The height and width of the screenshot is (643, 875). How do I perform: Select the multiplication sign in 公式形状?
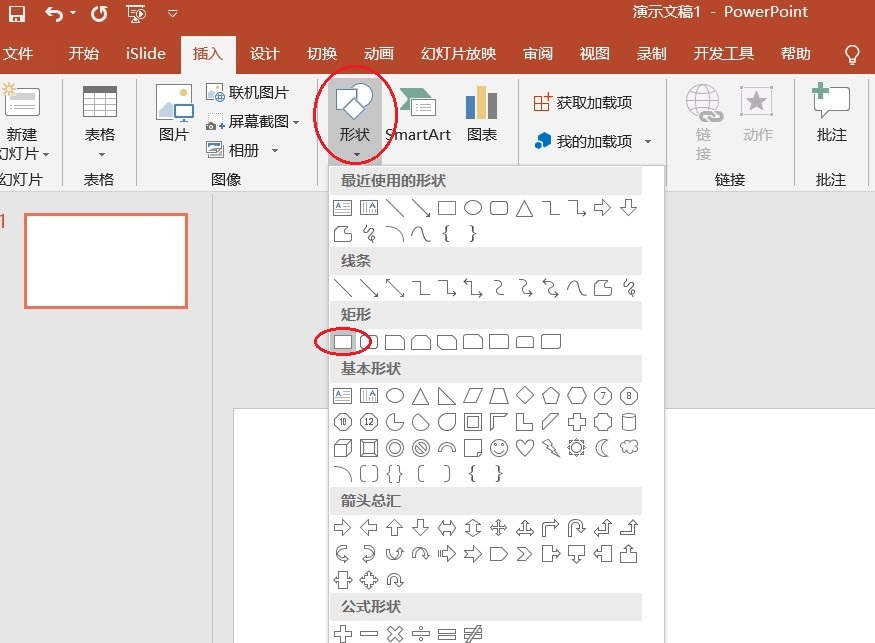395,634
